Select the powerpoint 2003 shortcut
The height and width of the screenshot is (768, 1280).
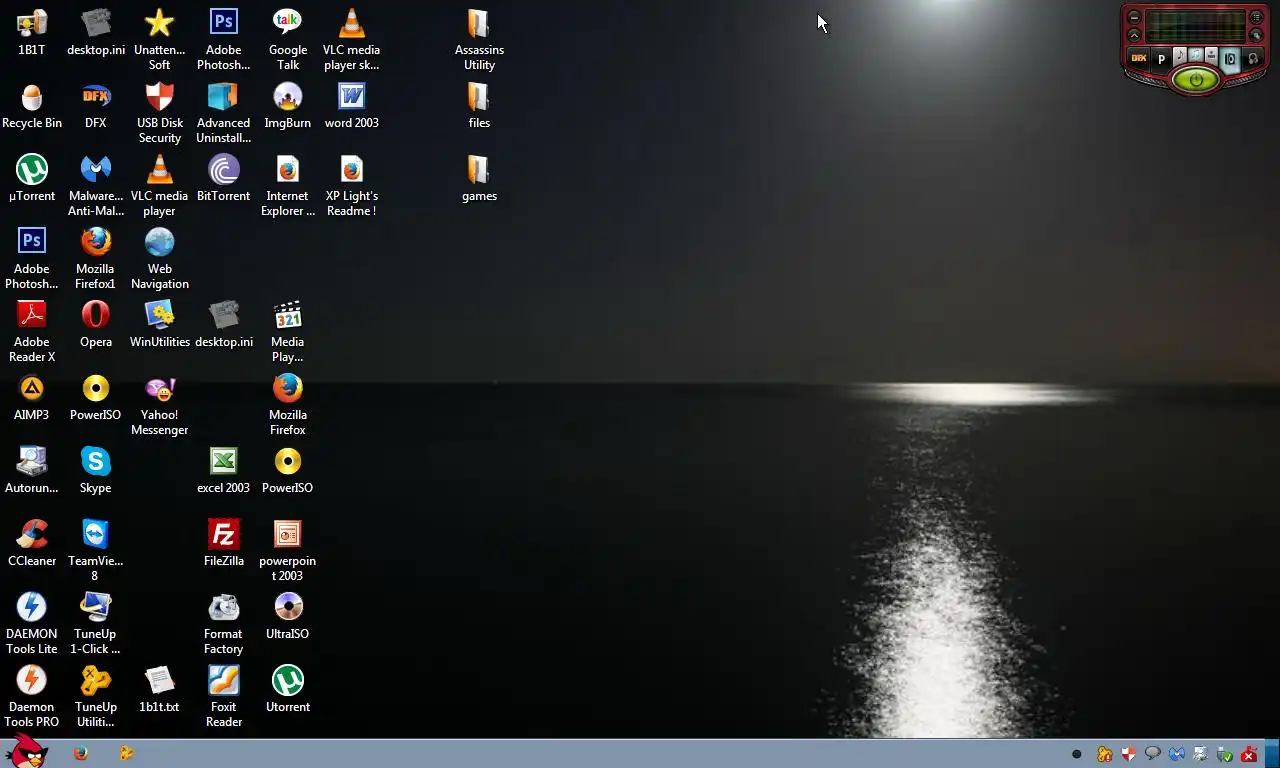pos(288,551)
